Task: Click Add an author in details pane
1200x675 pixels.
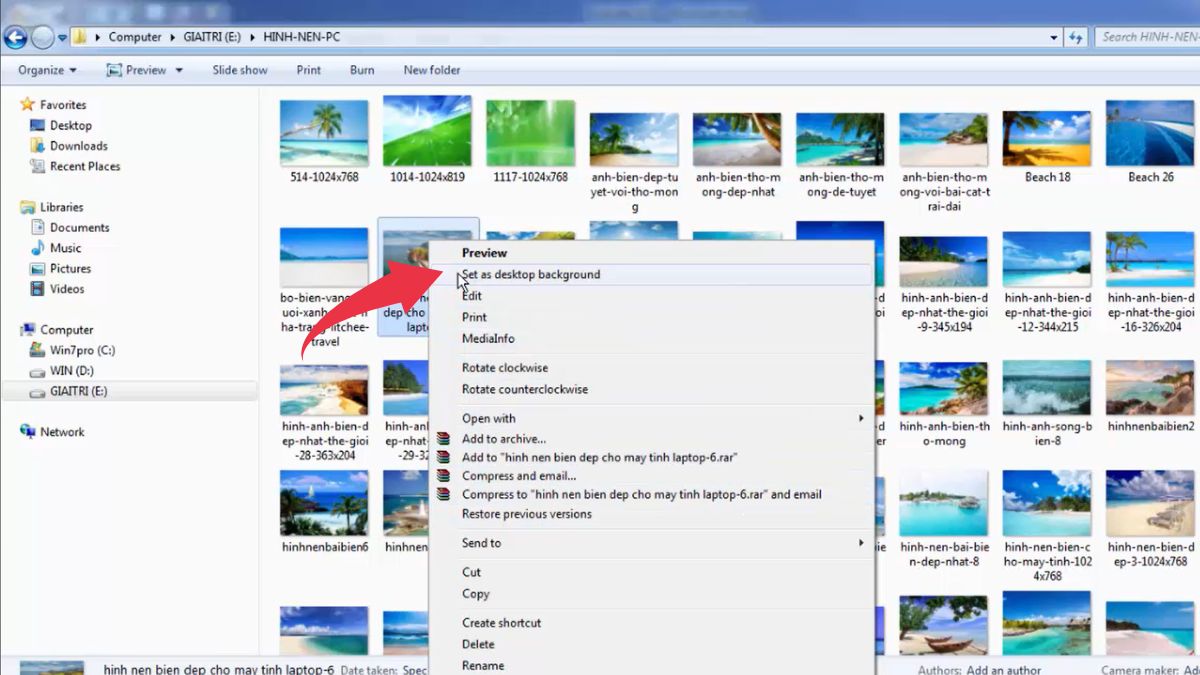Action: (1005, 670)
